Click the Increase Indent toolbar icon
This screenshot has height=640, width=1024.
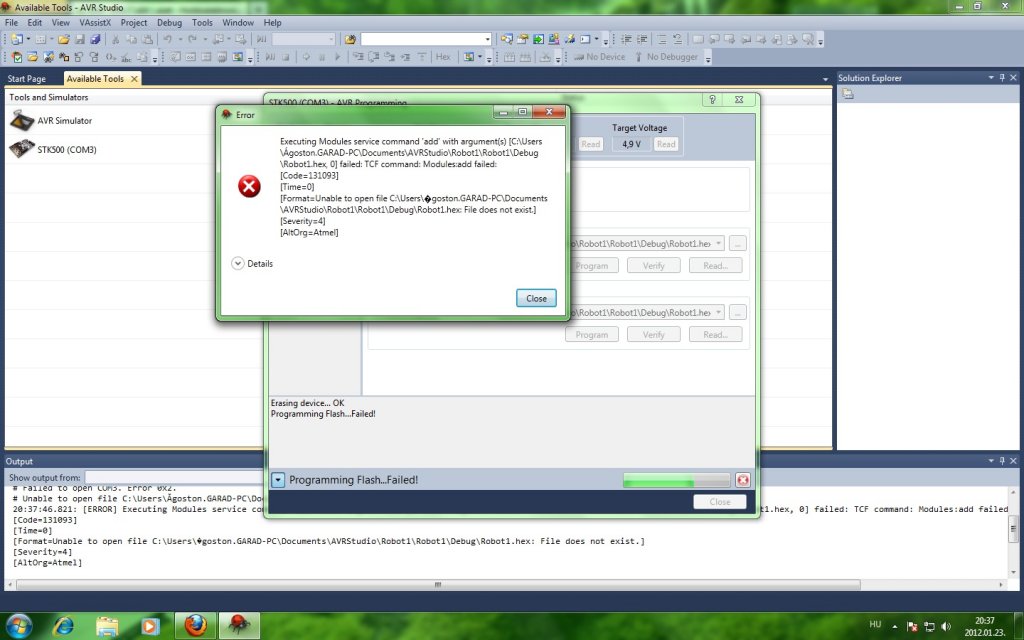(x=643, y=39)
